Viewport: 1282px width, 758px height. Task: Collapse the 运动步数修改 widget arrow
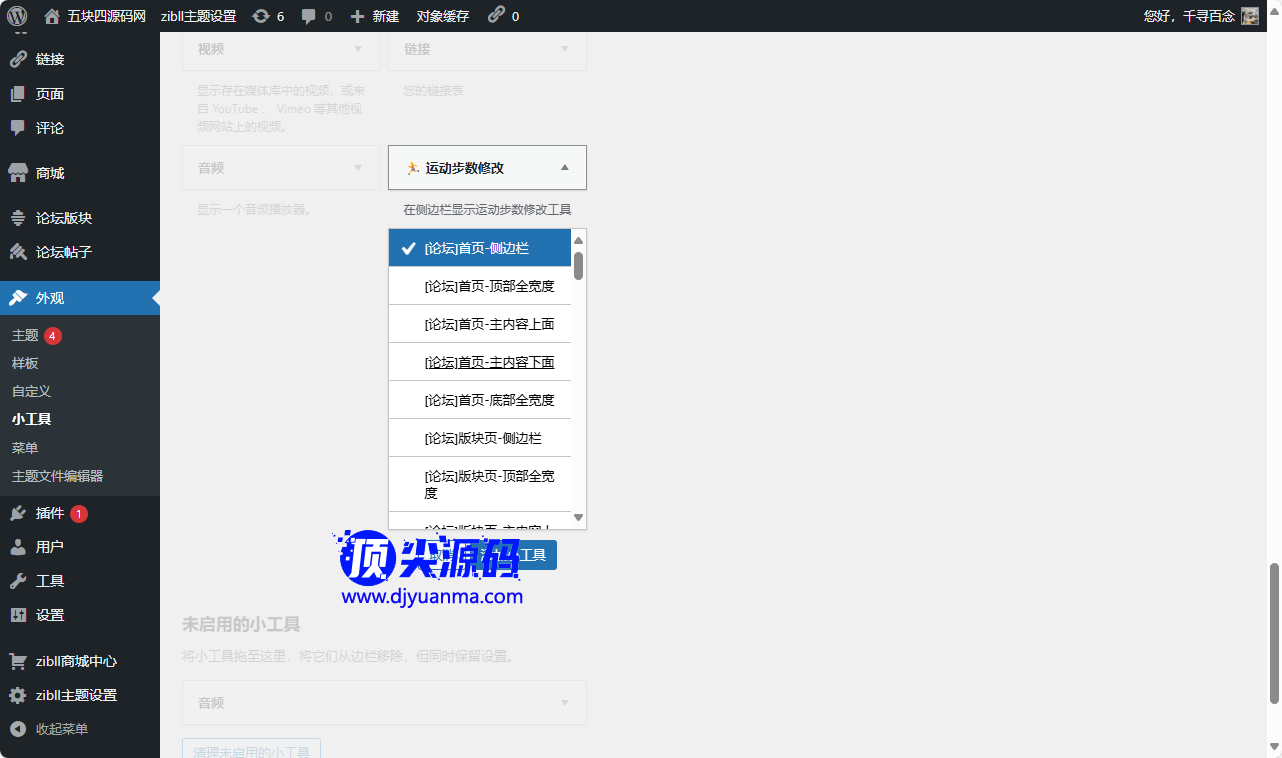564,168
